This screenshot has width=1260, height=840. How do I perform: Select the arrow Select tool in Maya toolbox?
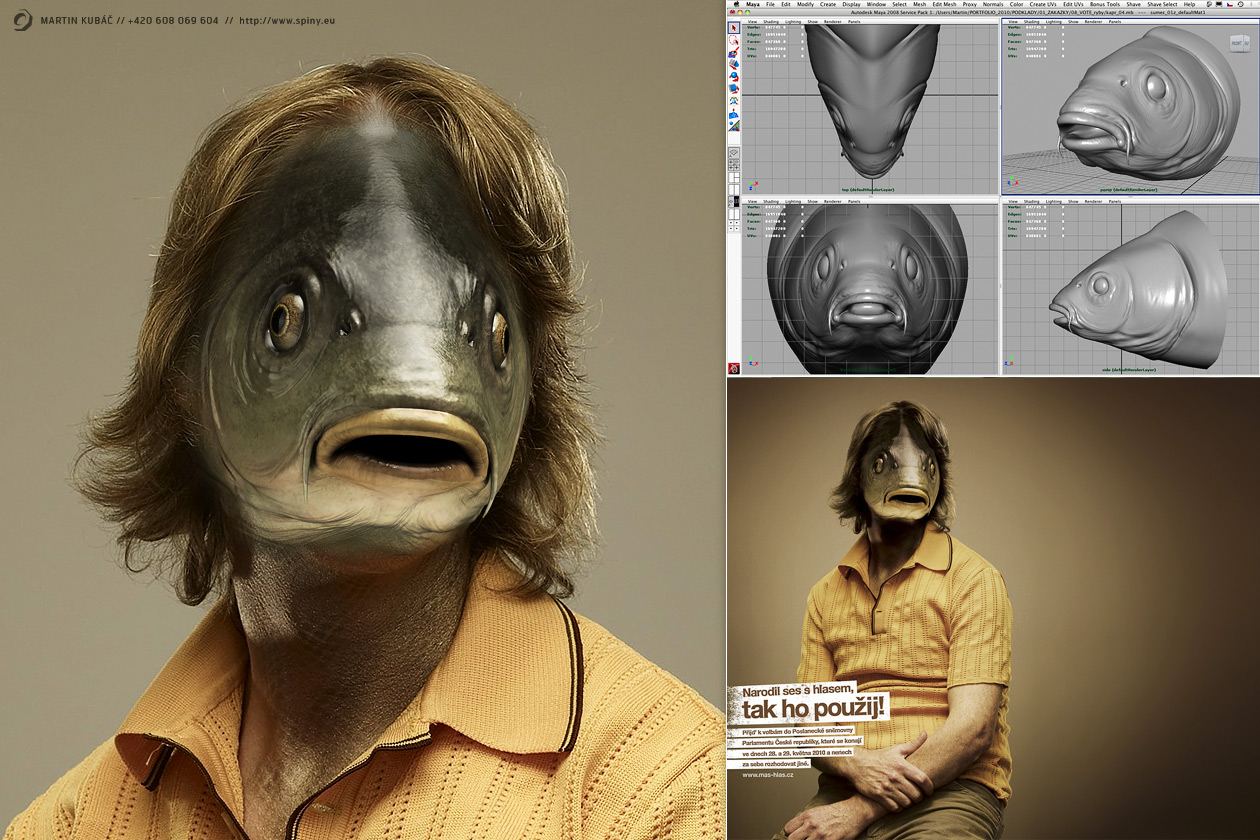click(x=734, y=28)
